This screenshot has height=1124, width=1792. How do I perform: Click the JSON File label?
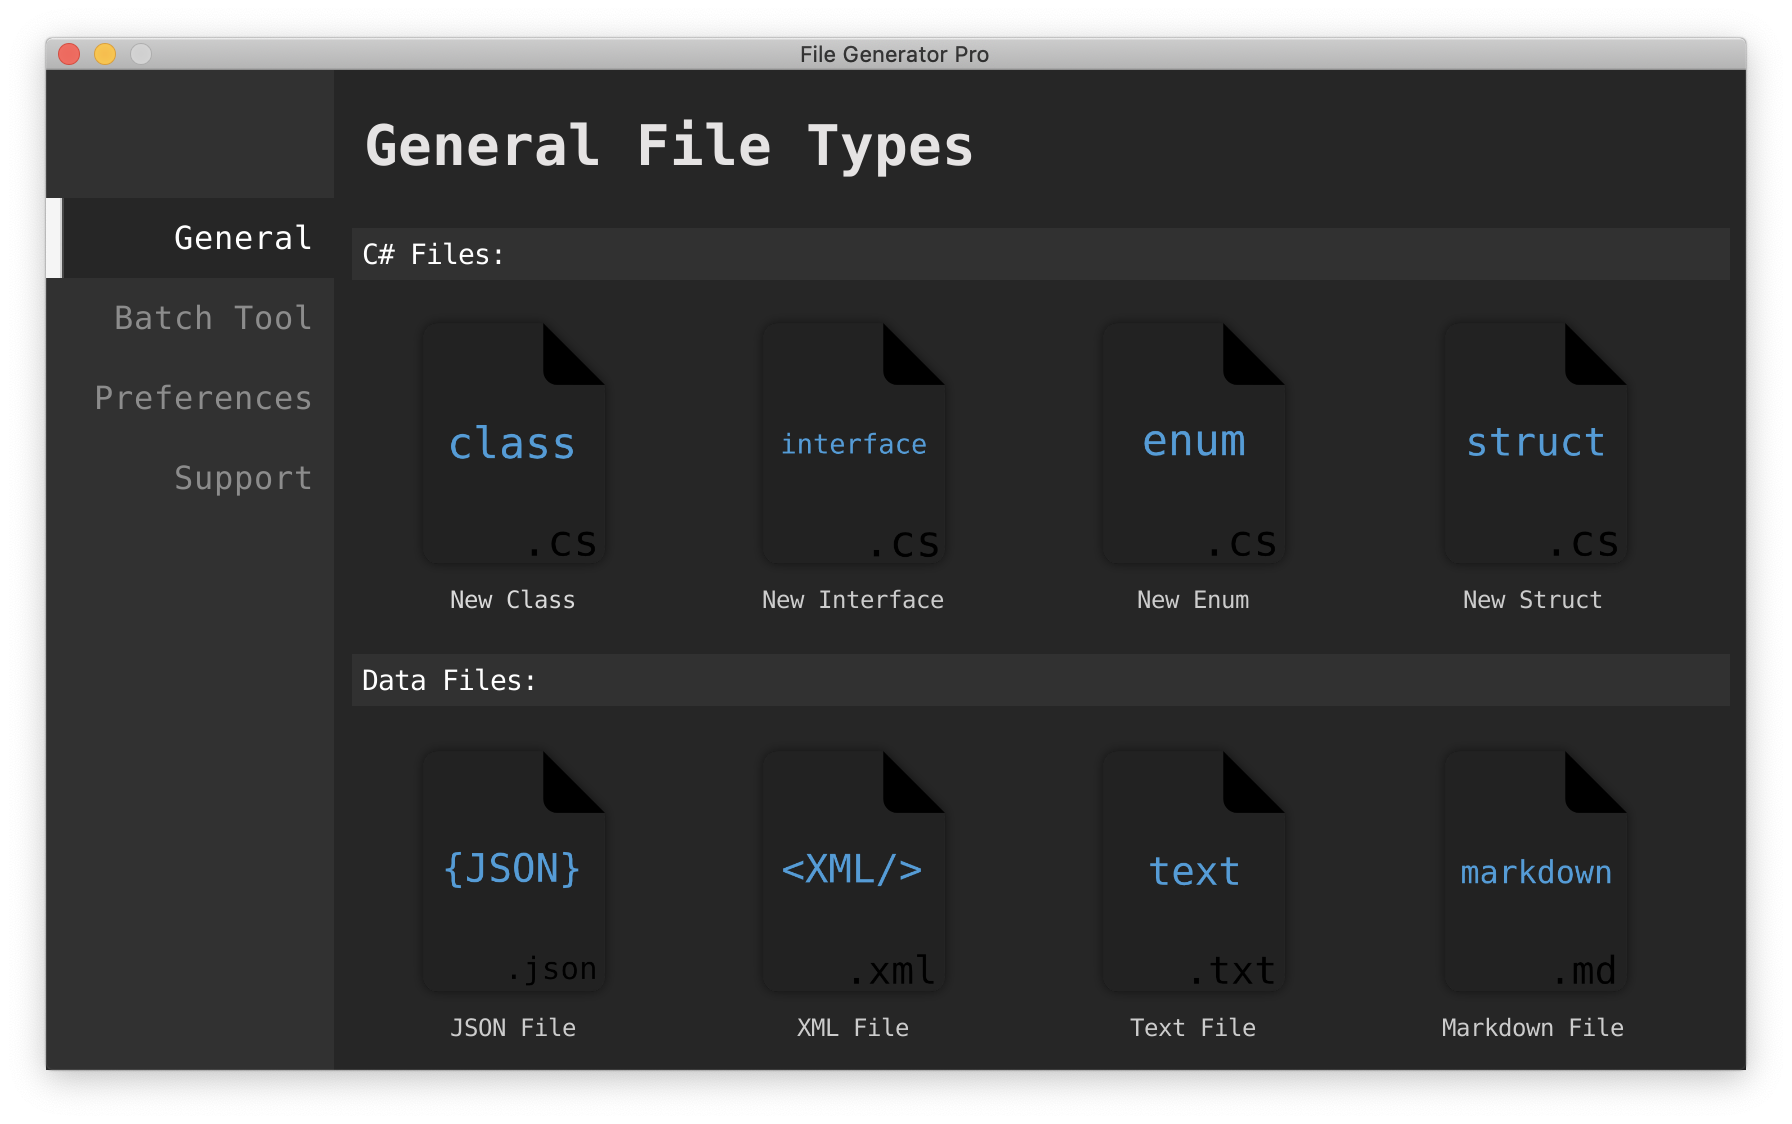click(513, 1028)
